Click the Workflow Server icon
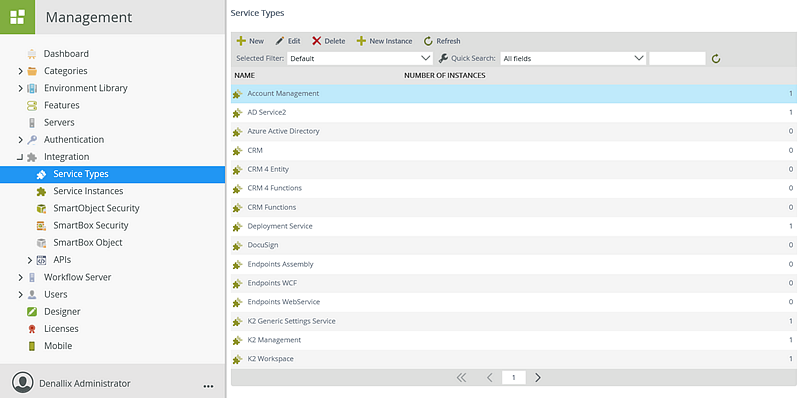This screenshot has width=800, height=398. (x=32, y=278)
